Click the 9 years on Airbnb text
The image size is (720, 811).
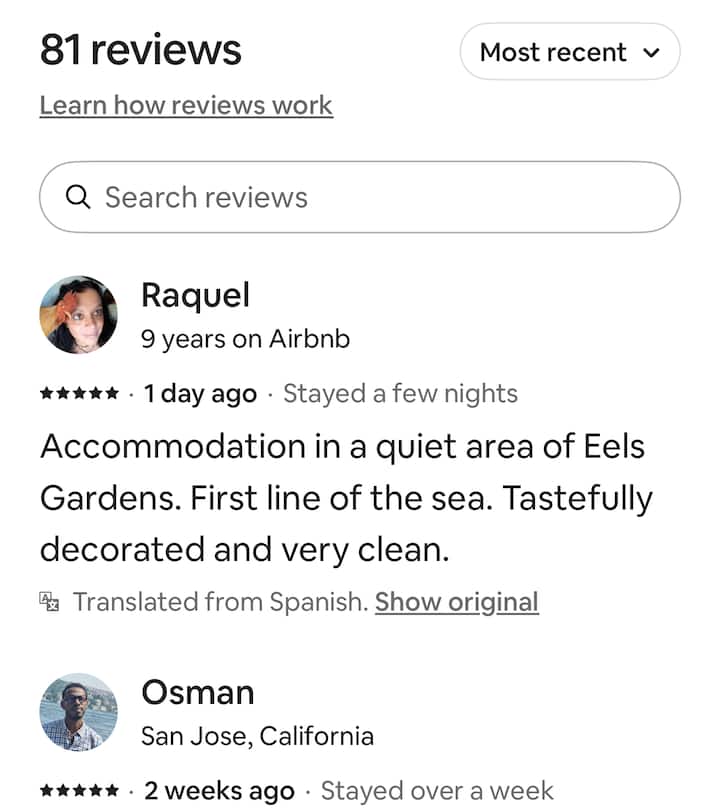pyautogui.click(x=245, y=339)
